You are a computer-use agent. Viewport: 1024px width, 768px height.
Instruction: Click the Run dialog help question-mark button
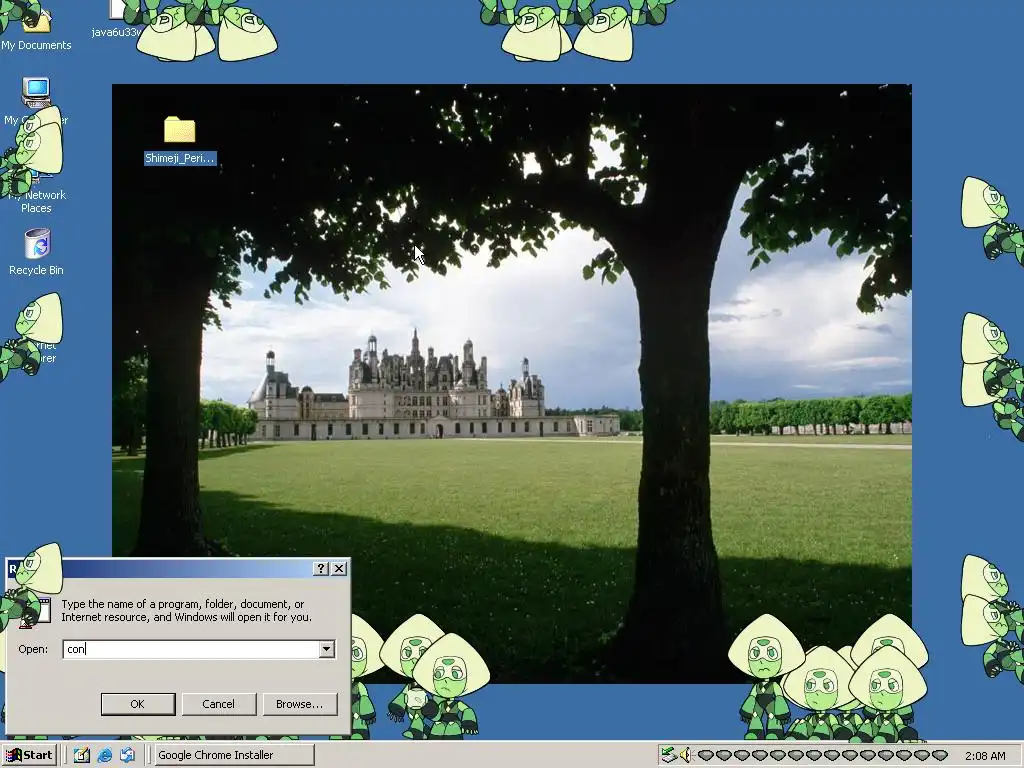click(x=321, y=569)
